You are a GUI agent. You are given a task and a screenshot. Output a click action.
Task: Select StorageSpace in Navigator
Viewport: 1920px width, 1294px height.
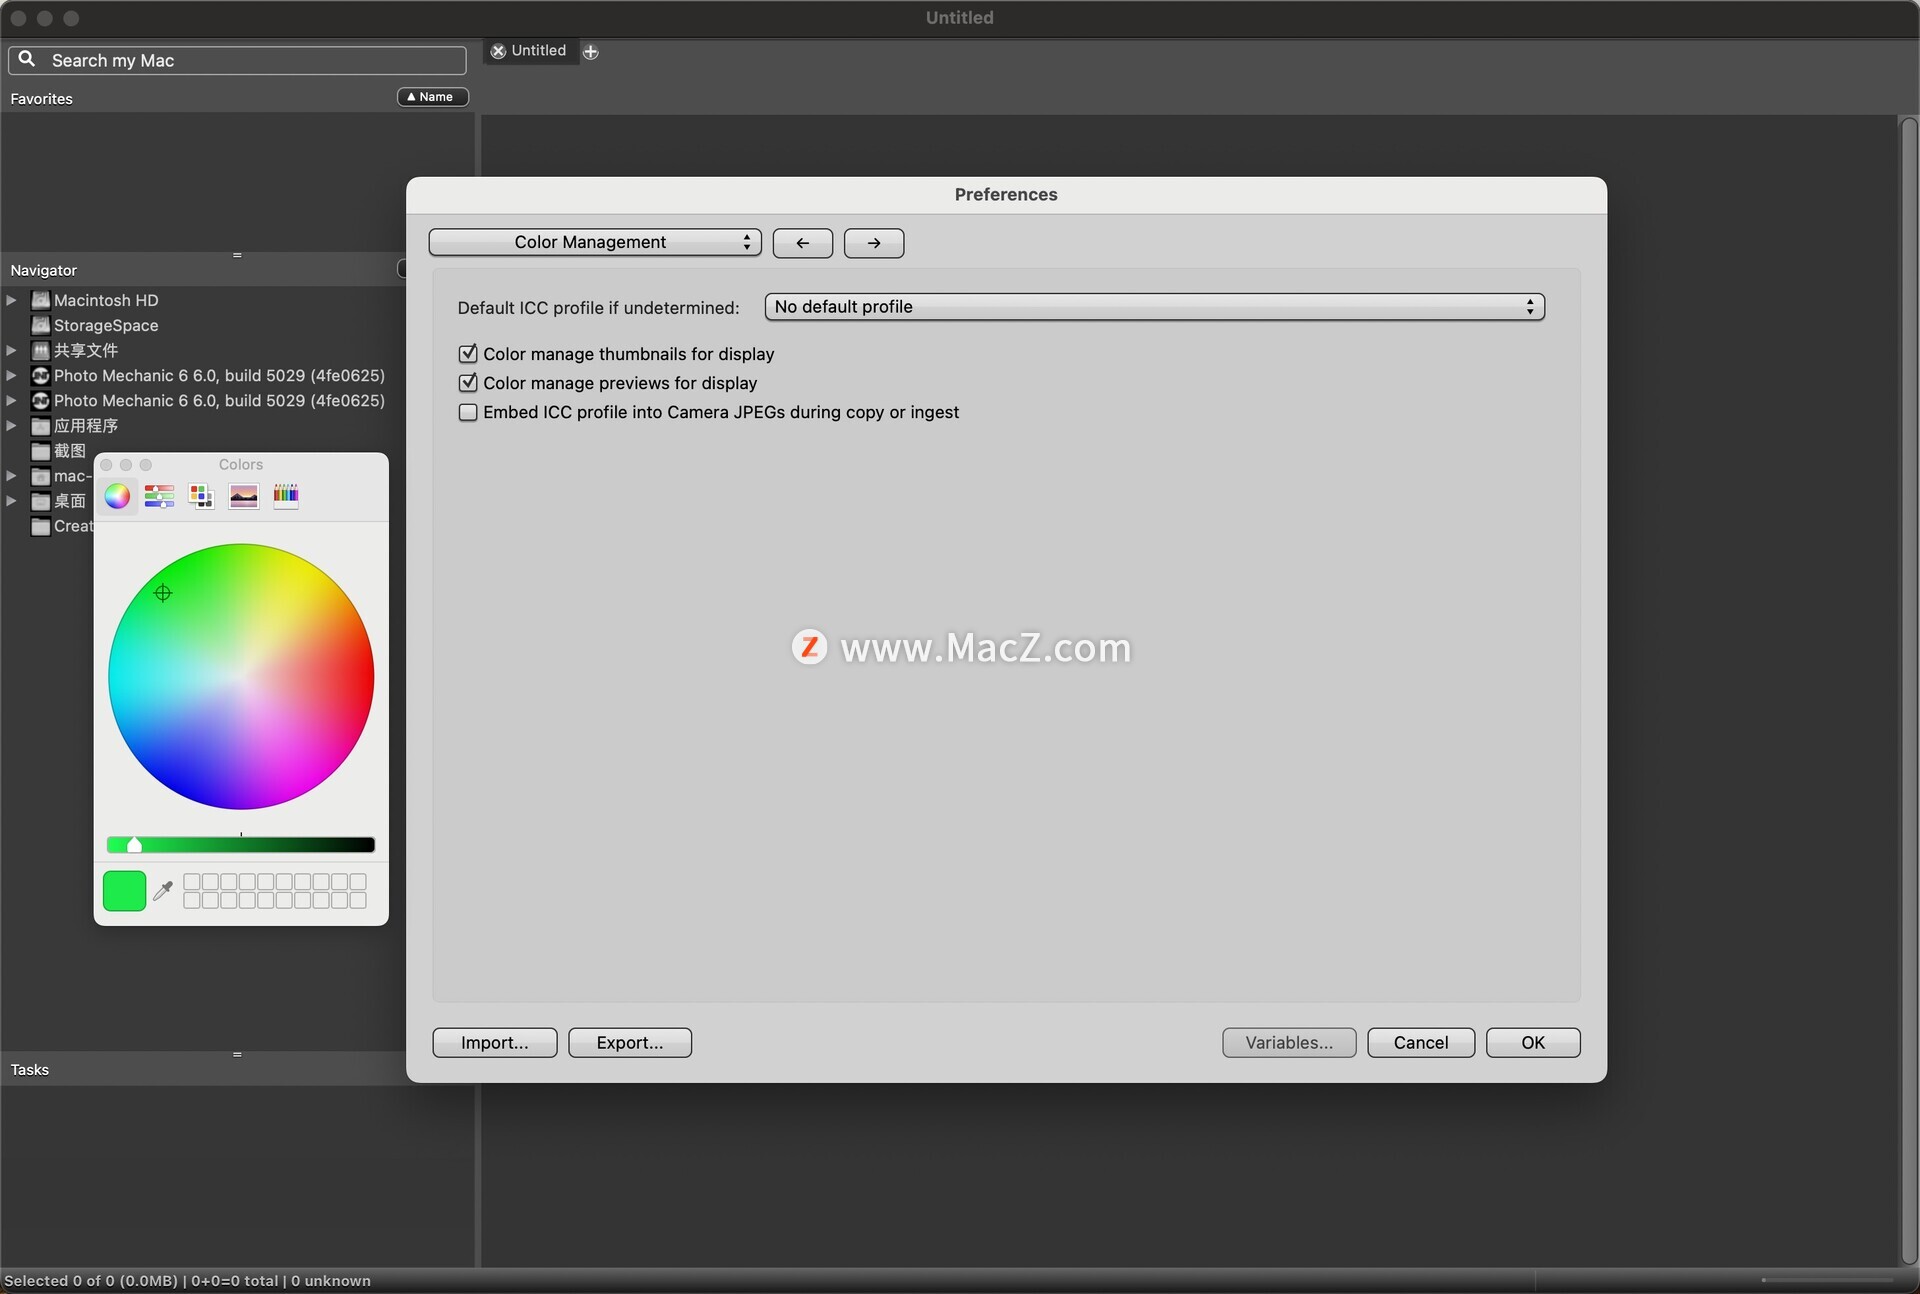[106, 325]
